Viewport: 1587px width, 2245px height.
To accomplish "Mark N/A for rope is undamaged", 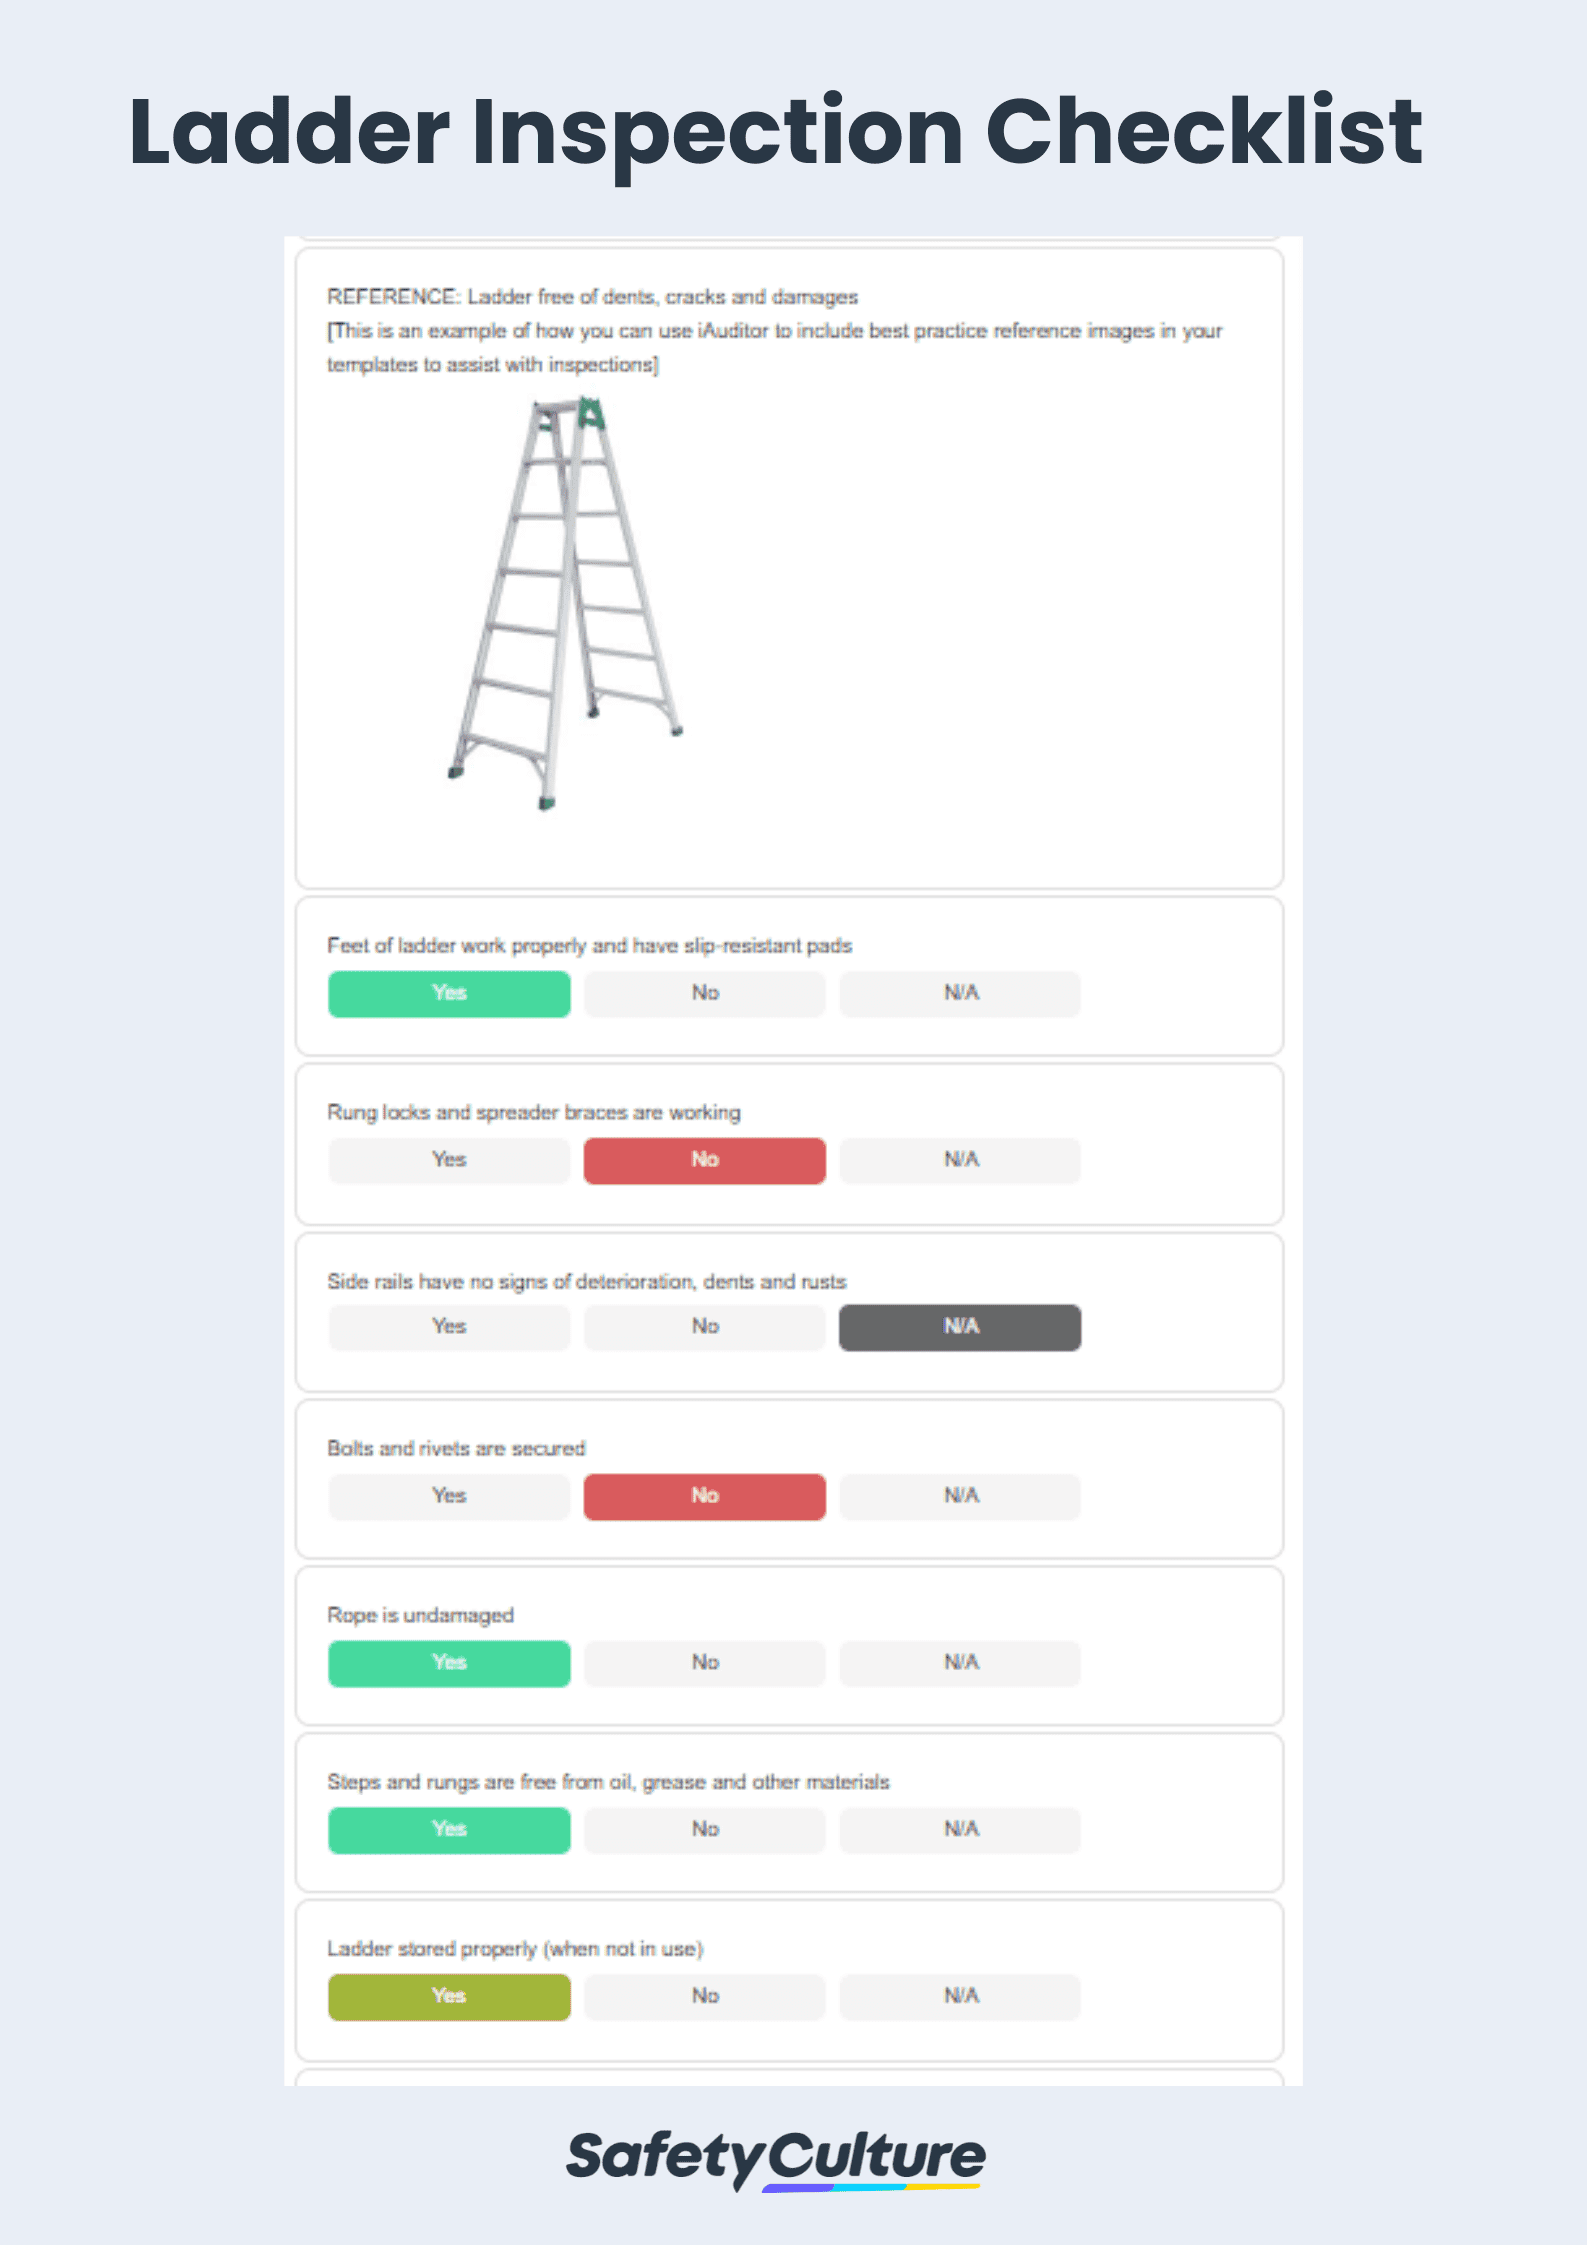I will click(960, 1663).
